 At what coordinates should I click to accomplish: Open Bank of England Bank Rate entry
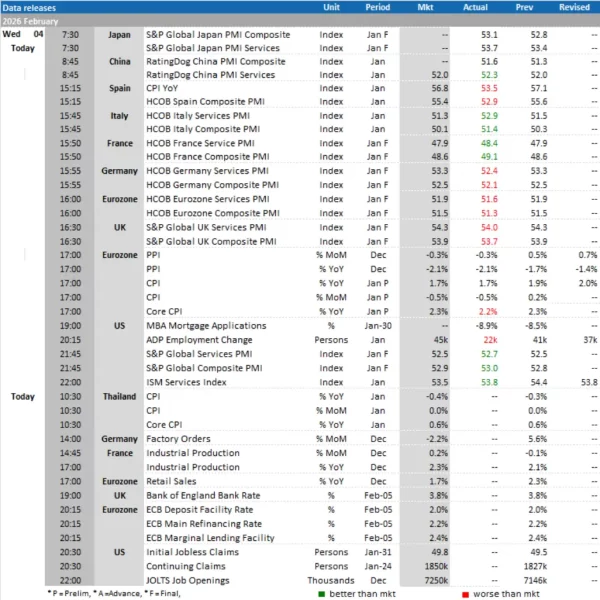(x=199, y=493)
